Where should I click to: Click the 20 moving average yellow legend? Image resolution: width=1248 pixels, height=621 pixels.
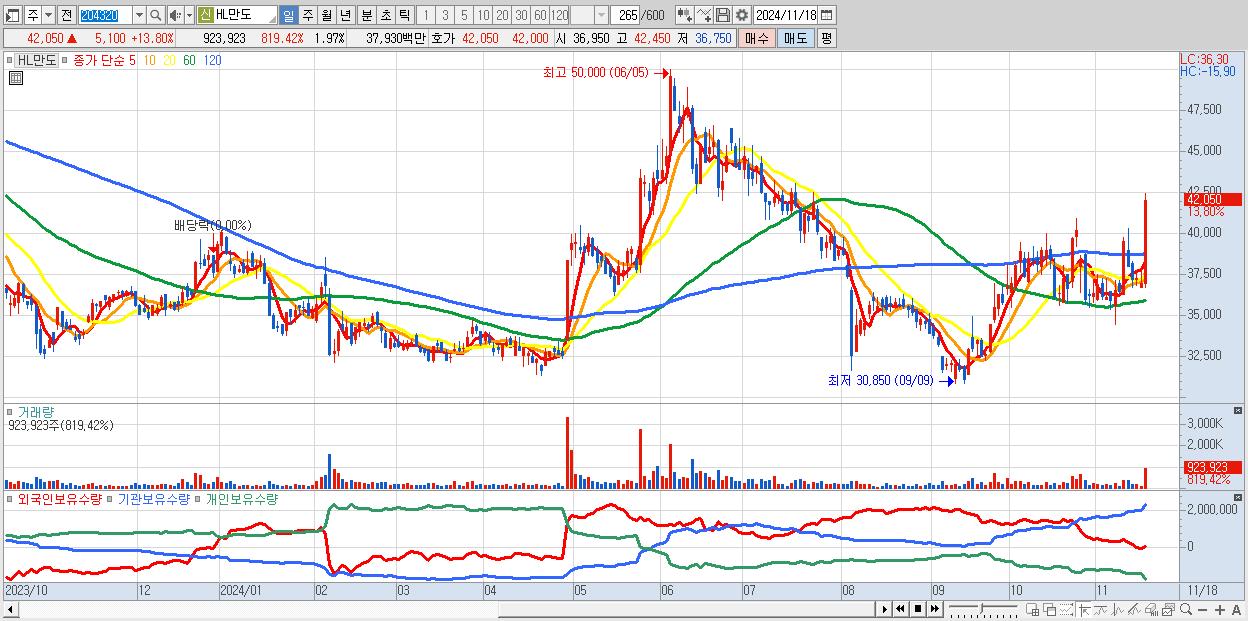click(169, 60)
